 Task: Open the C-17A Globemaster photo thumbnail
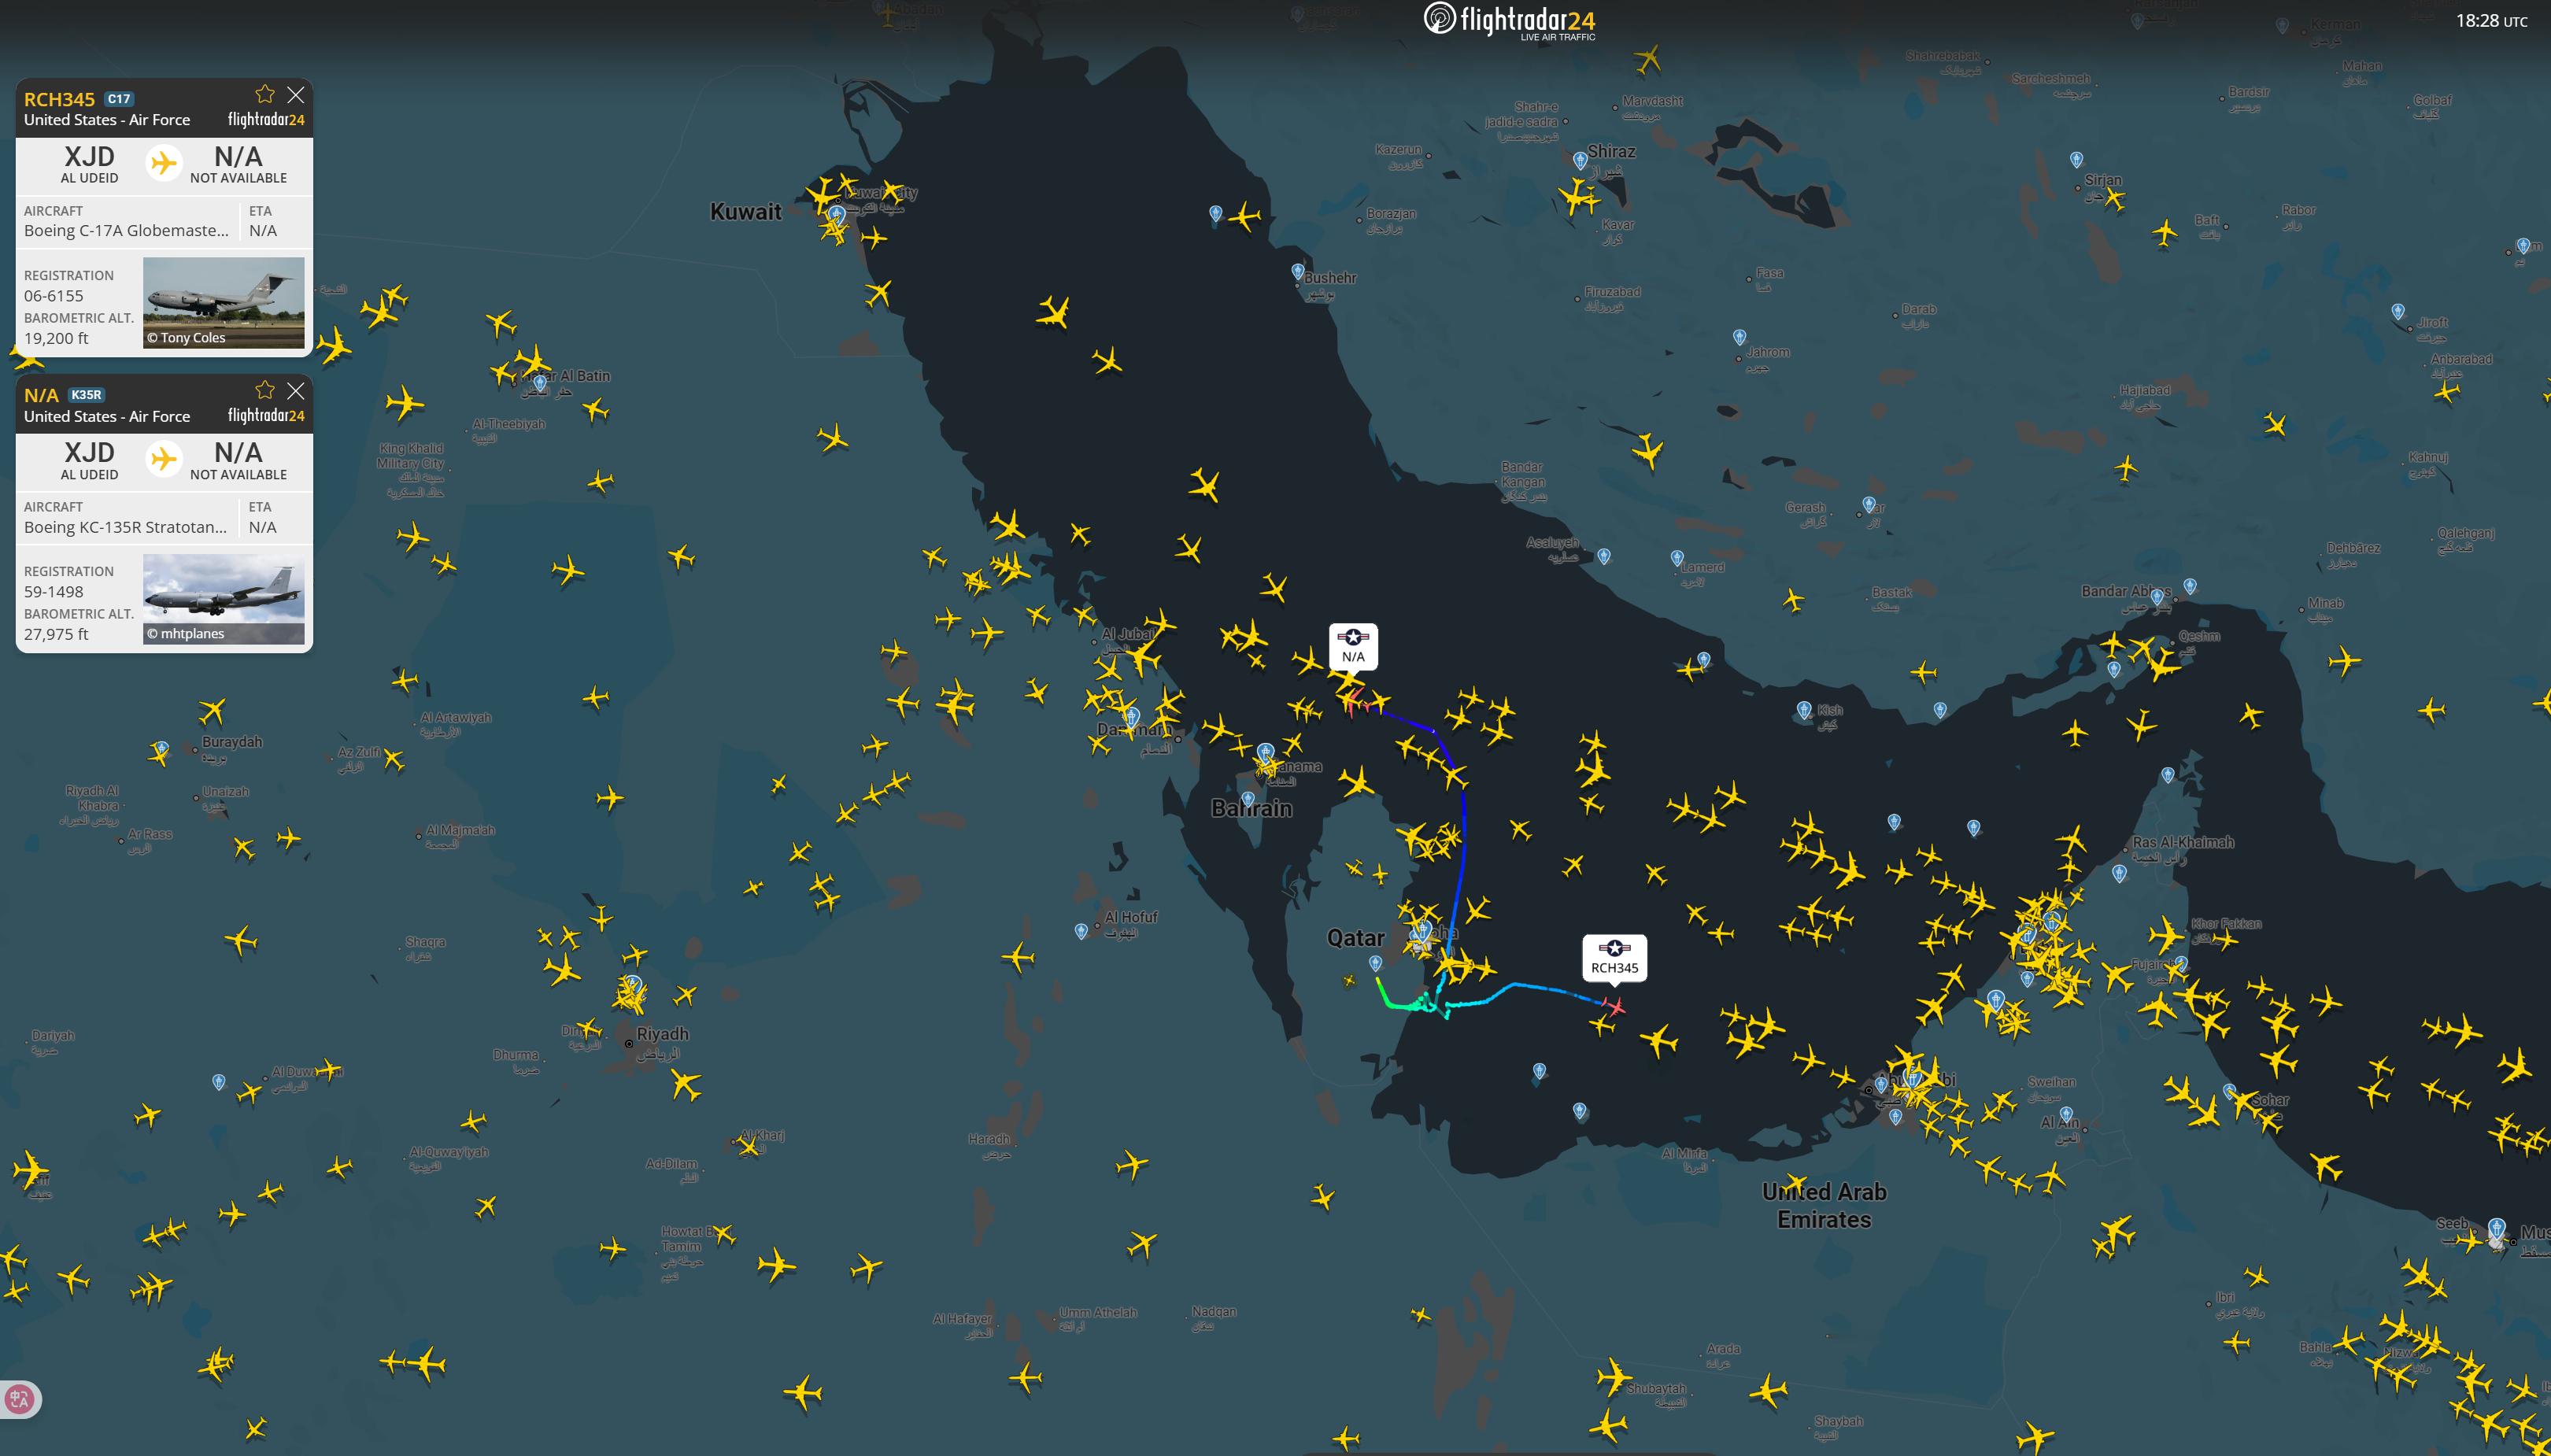coord(223,302)
